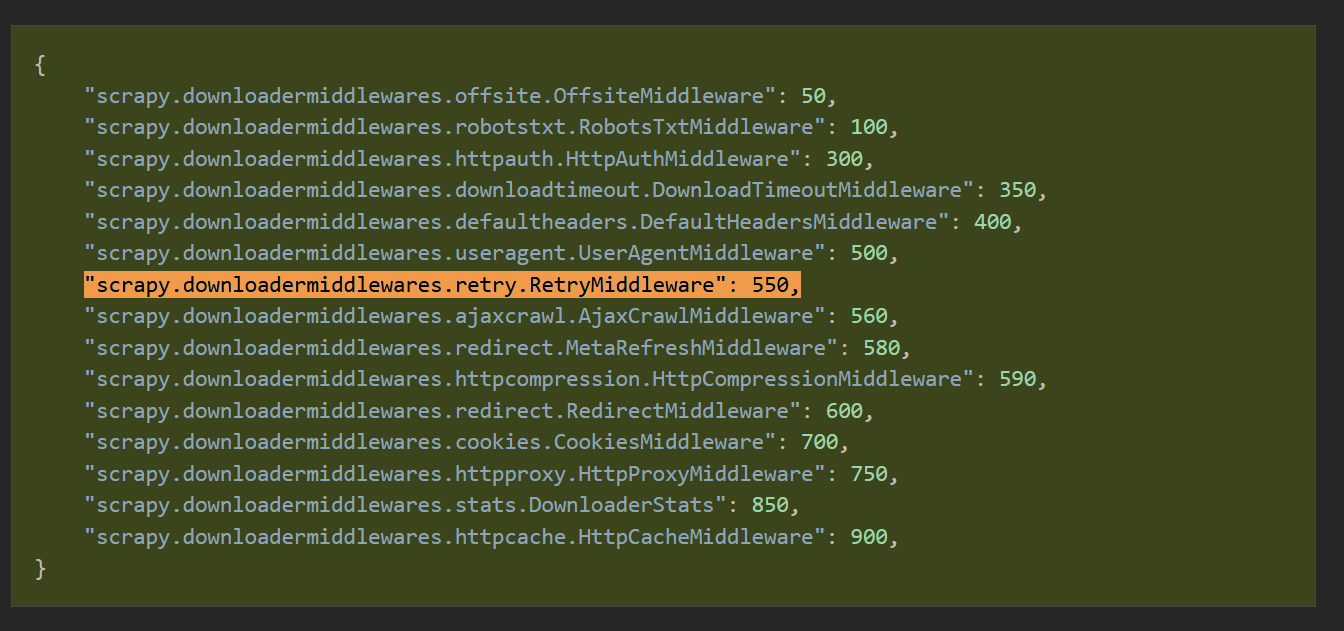Click the highlighted value 550
The width and height of the screenshot is (1344, 631).
click(770, 285)
